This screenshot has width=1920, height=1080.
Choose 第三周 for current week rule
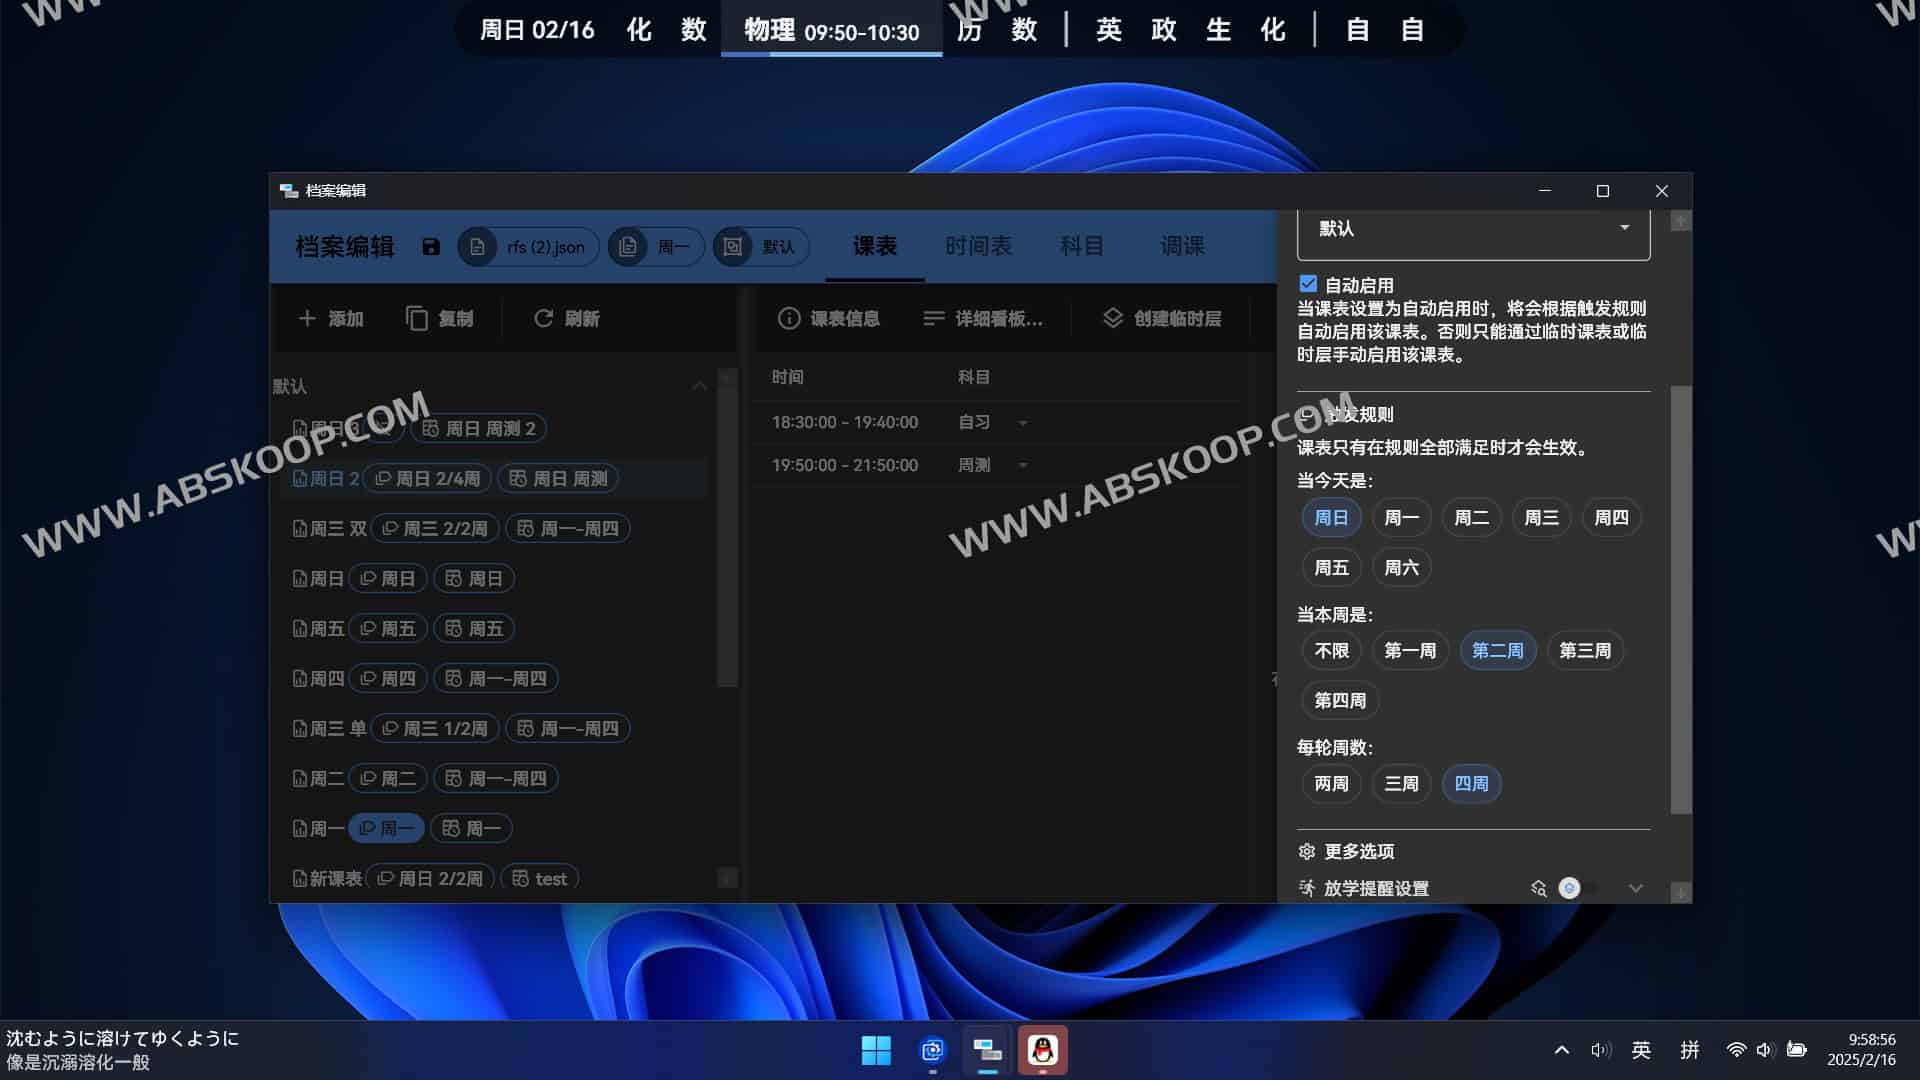(x=1585, y=650)
